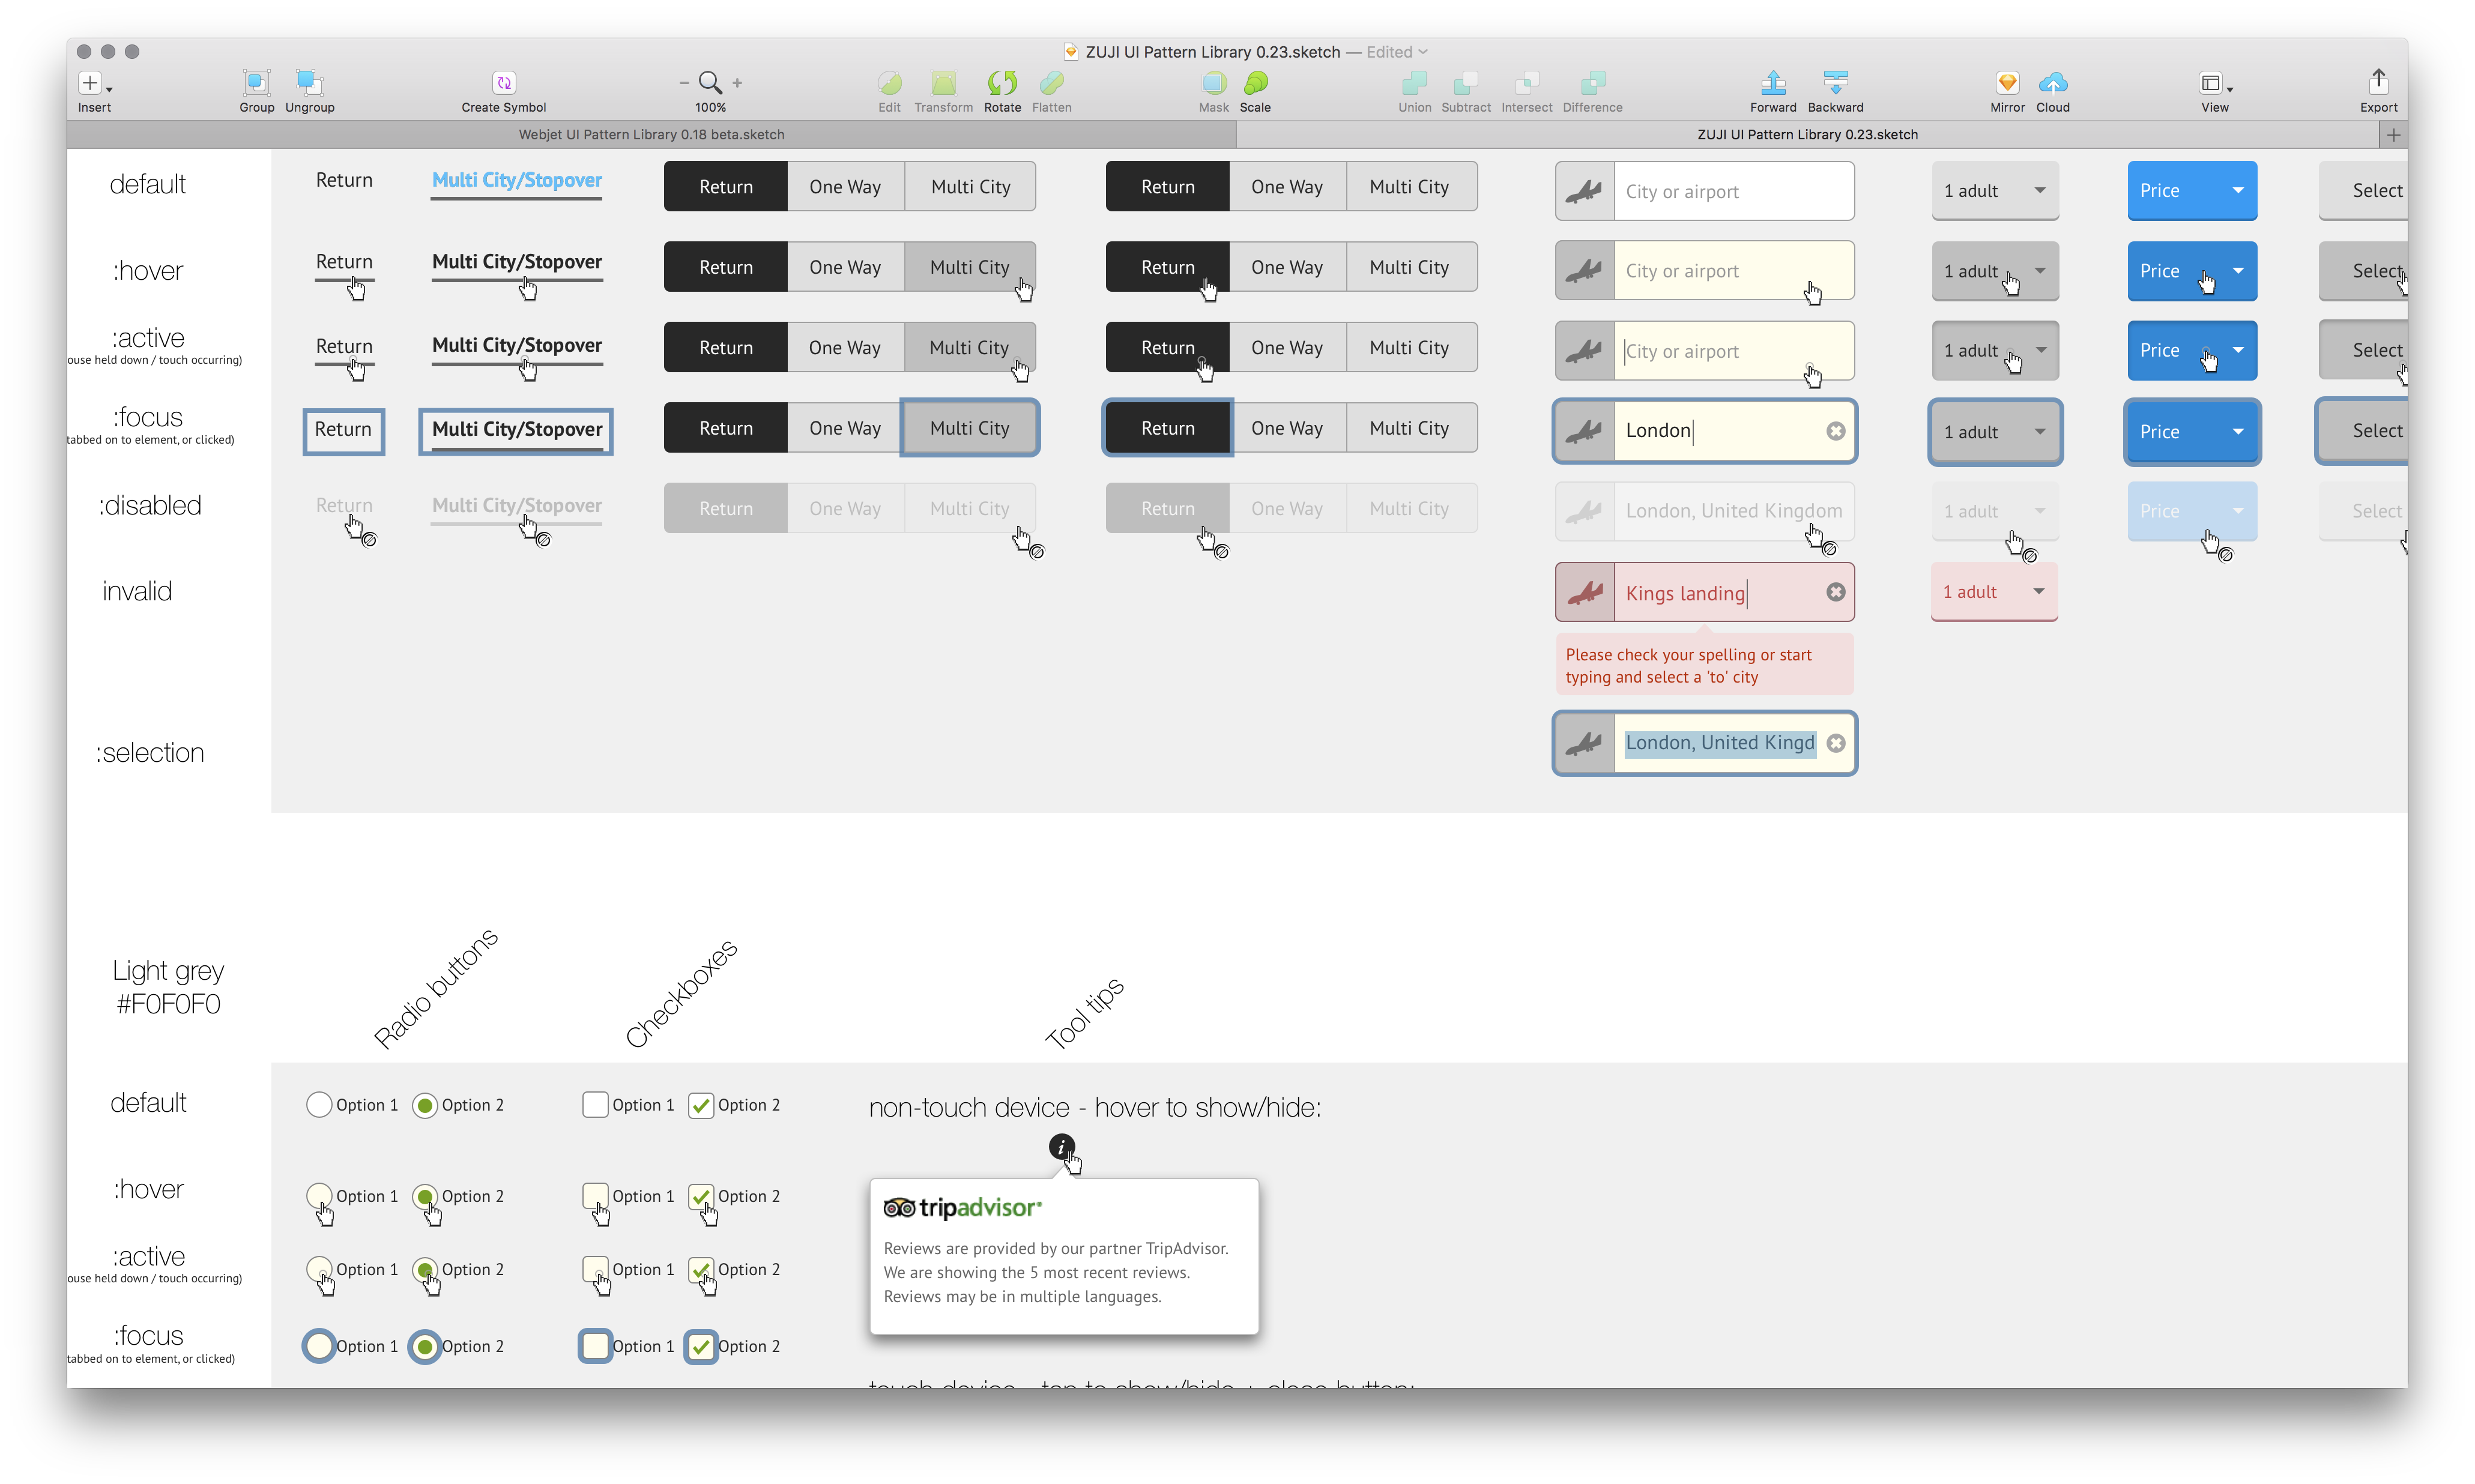Viewport: 2475px width, 1484px height.
Task: Select radio Option 1 in focus row
Action: coord(319,1346)
